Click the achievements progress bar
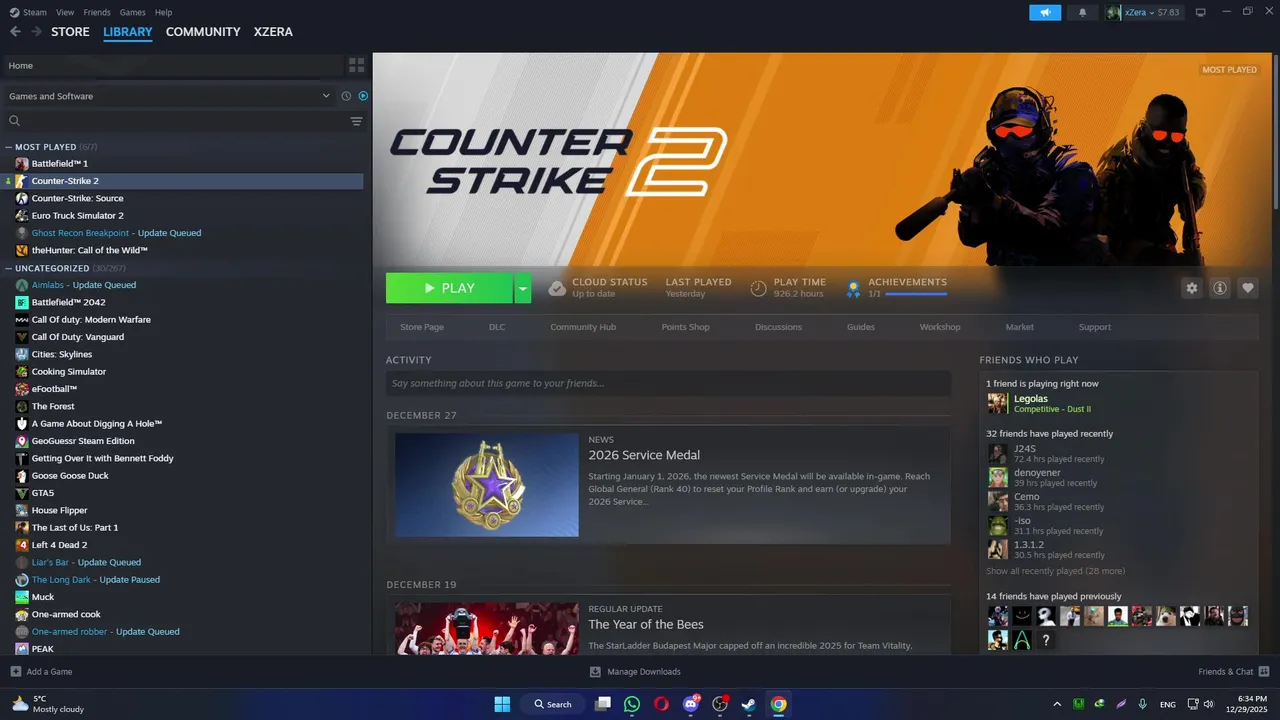1280x720 pixels. click(x=916, y=294)
